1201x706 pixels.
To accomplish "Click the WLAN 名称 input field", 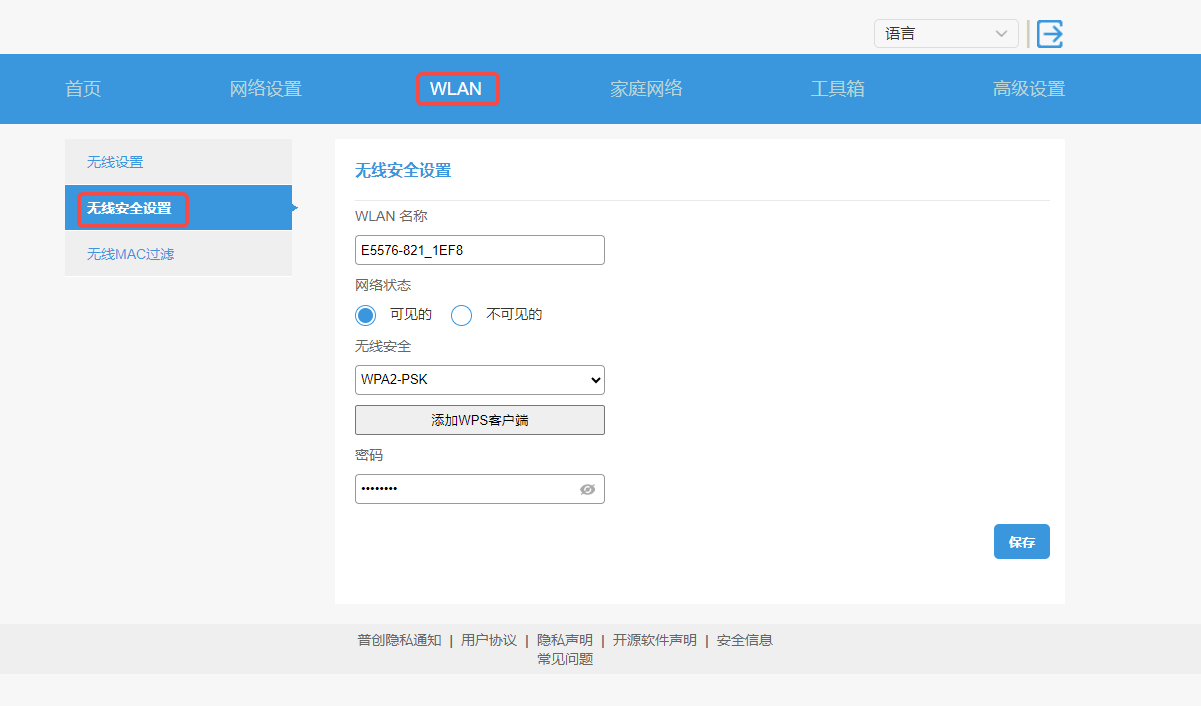I will pyautogui.click(x=479, y=250).
